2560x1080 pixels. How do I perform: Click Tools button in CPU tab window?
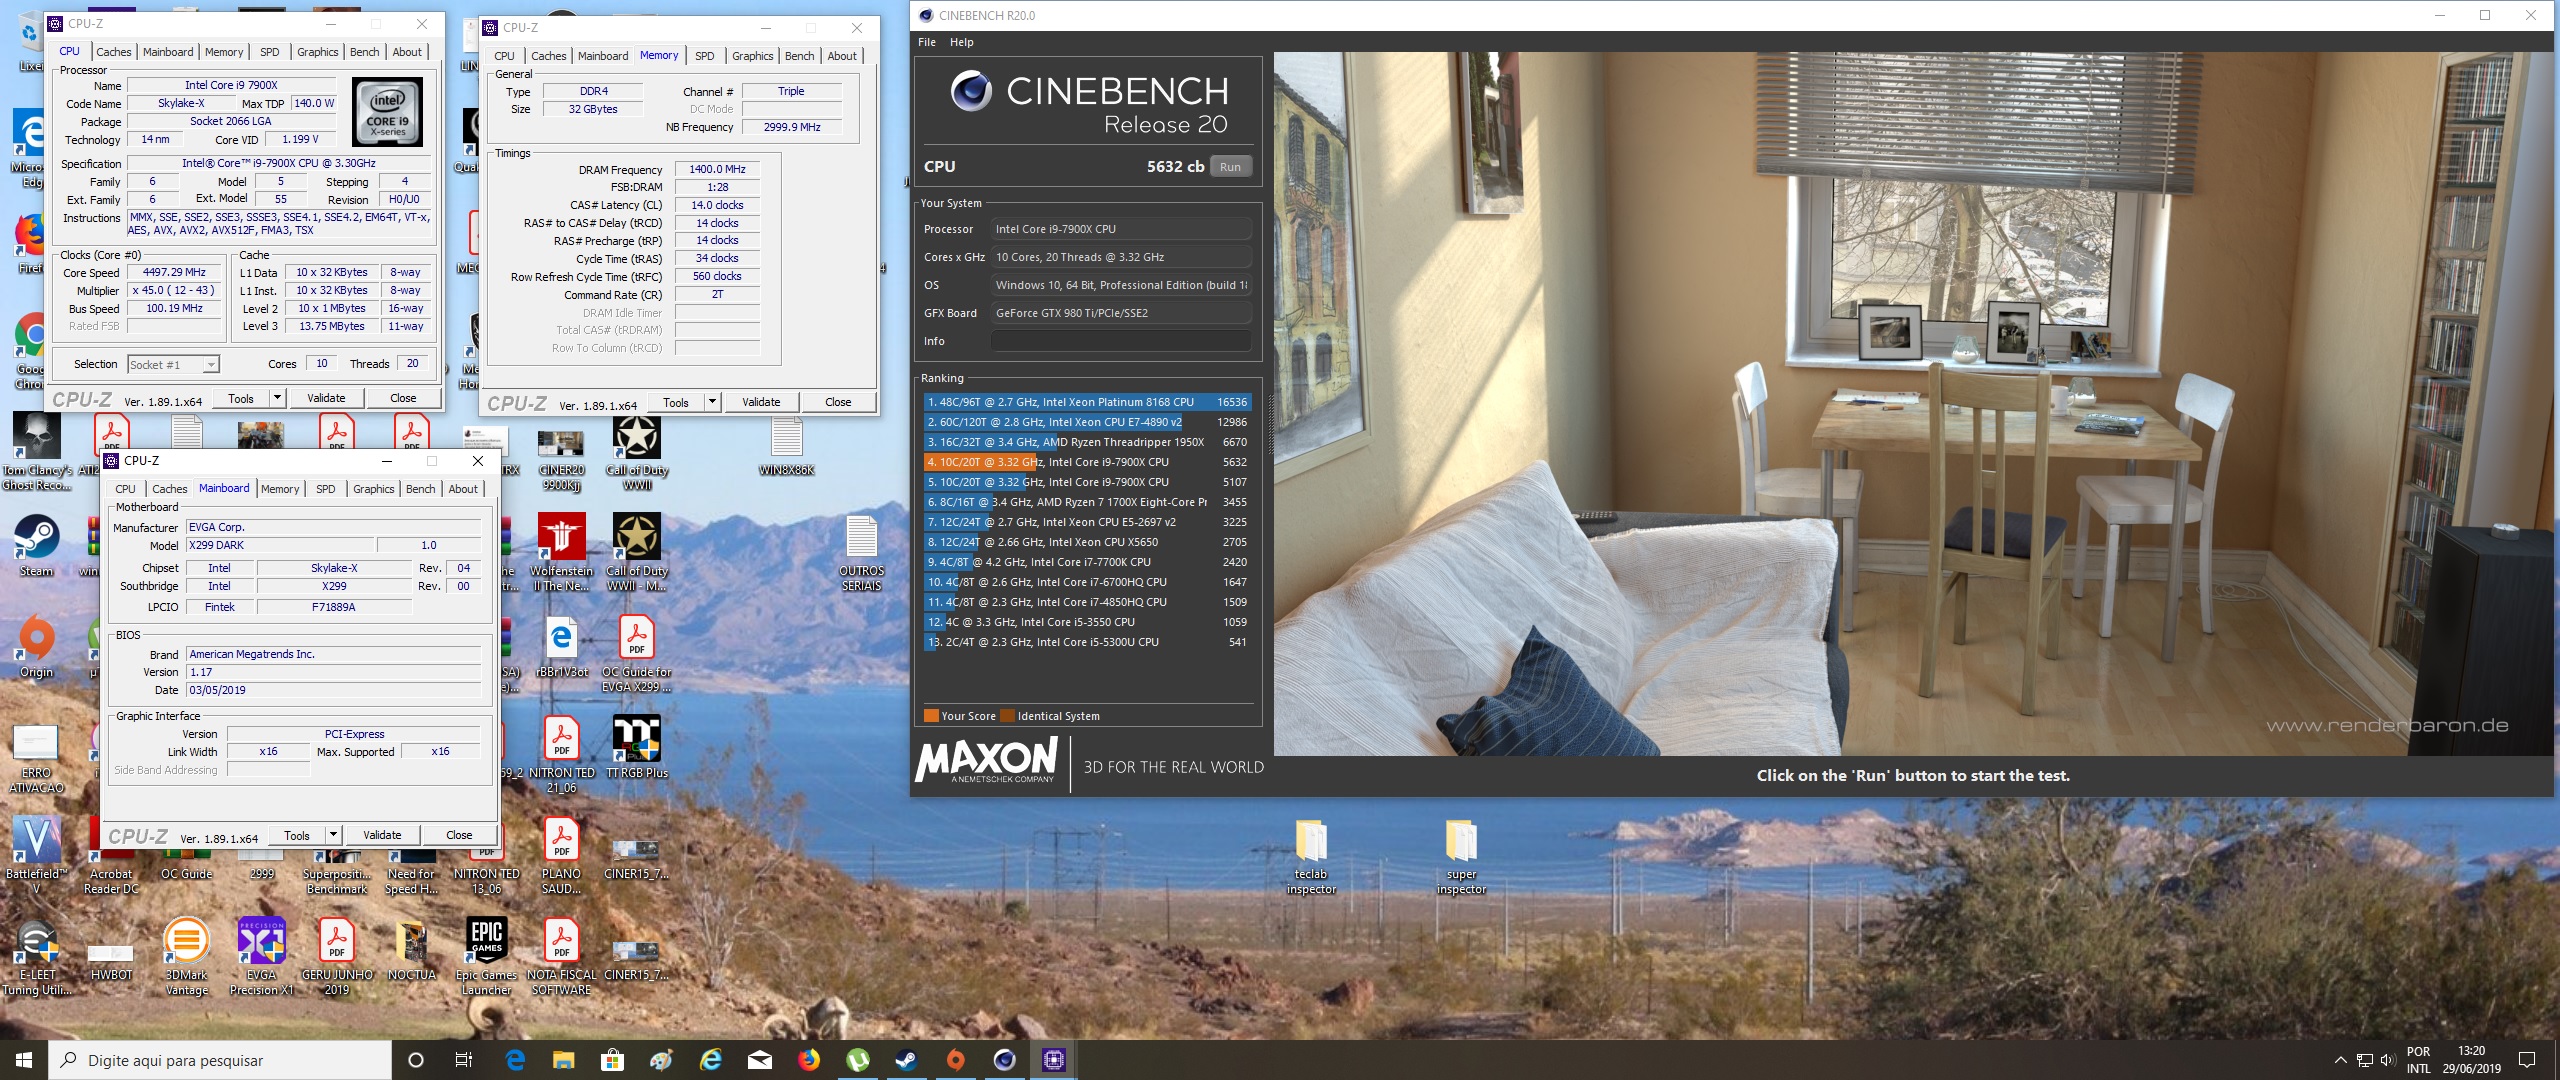pos(241,398)
